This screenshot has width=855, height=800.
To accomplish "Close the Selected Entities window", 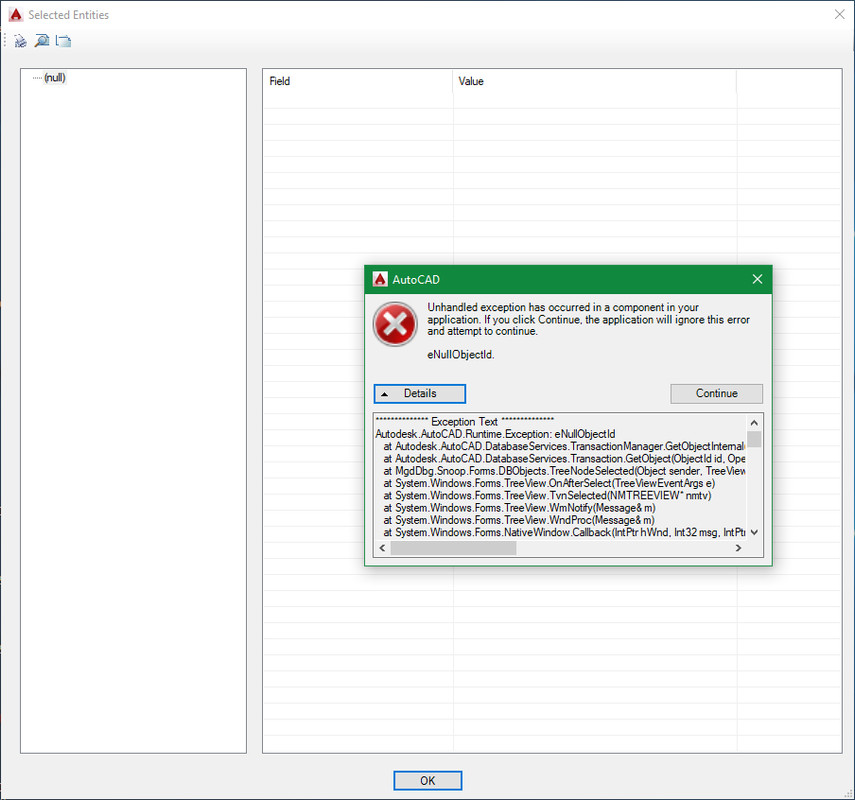I will point(840,15).
